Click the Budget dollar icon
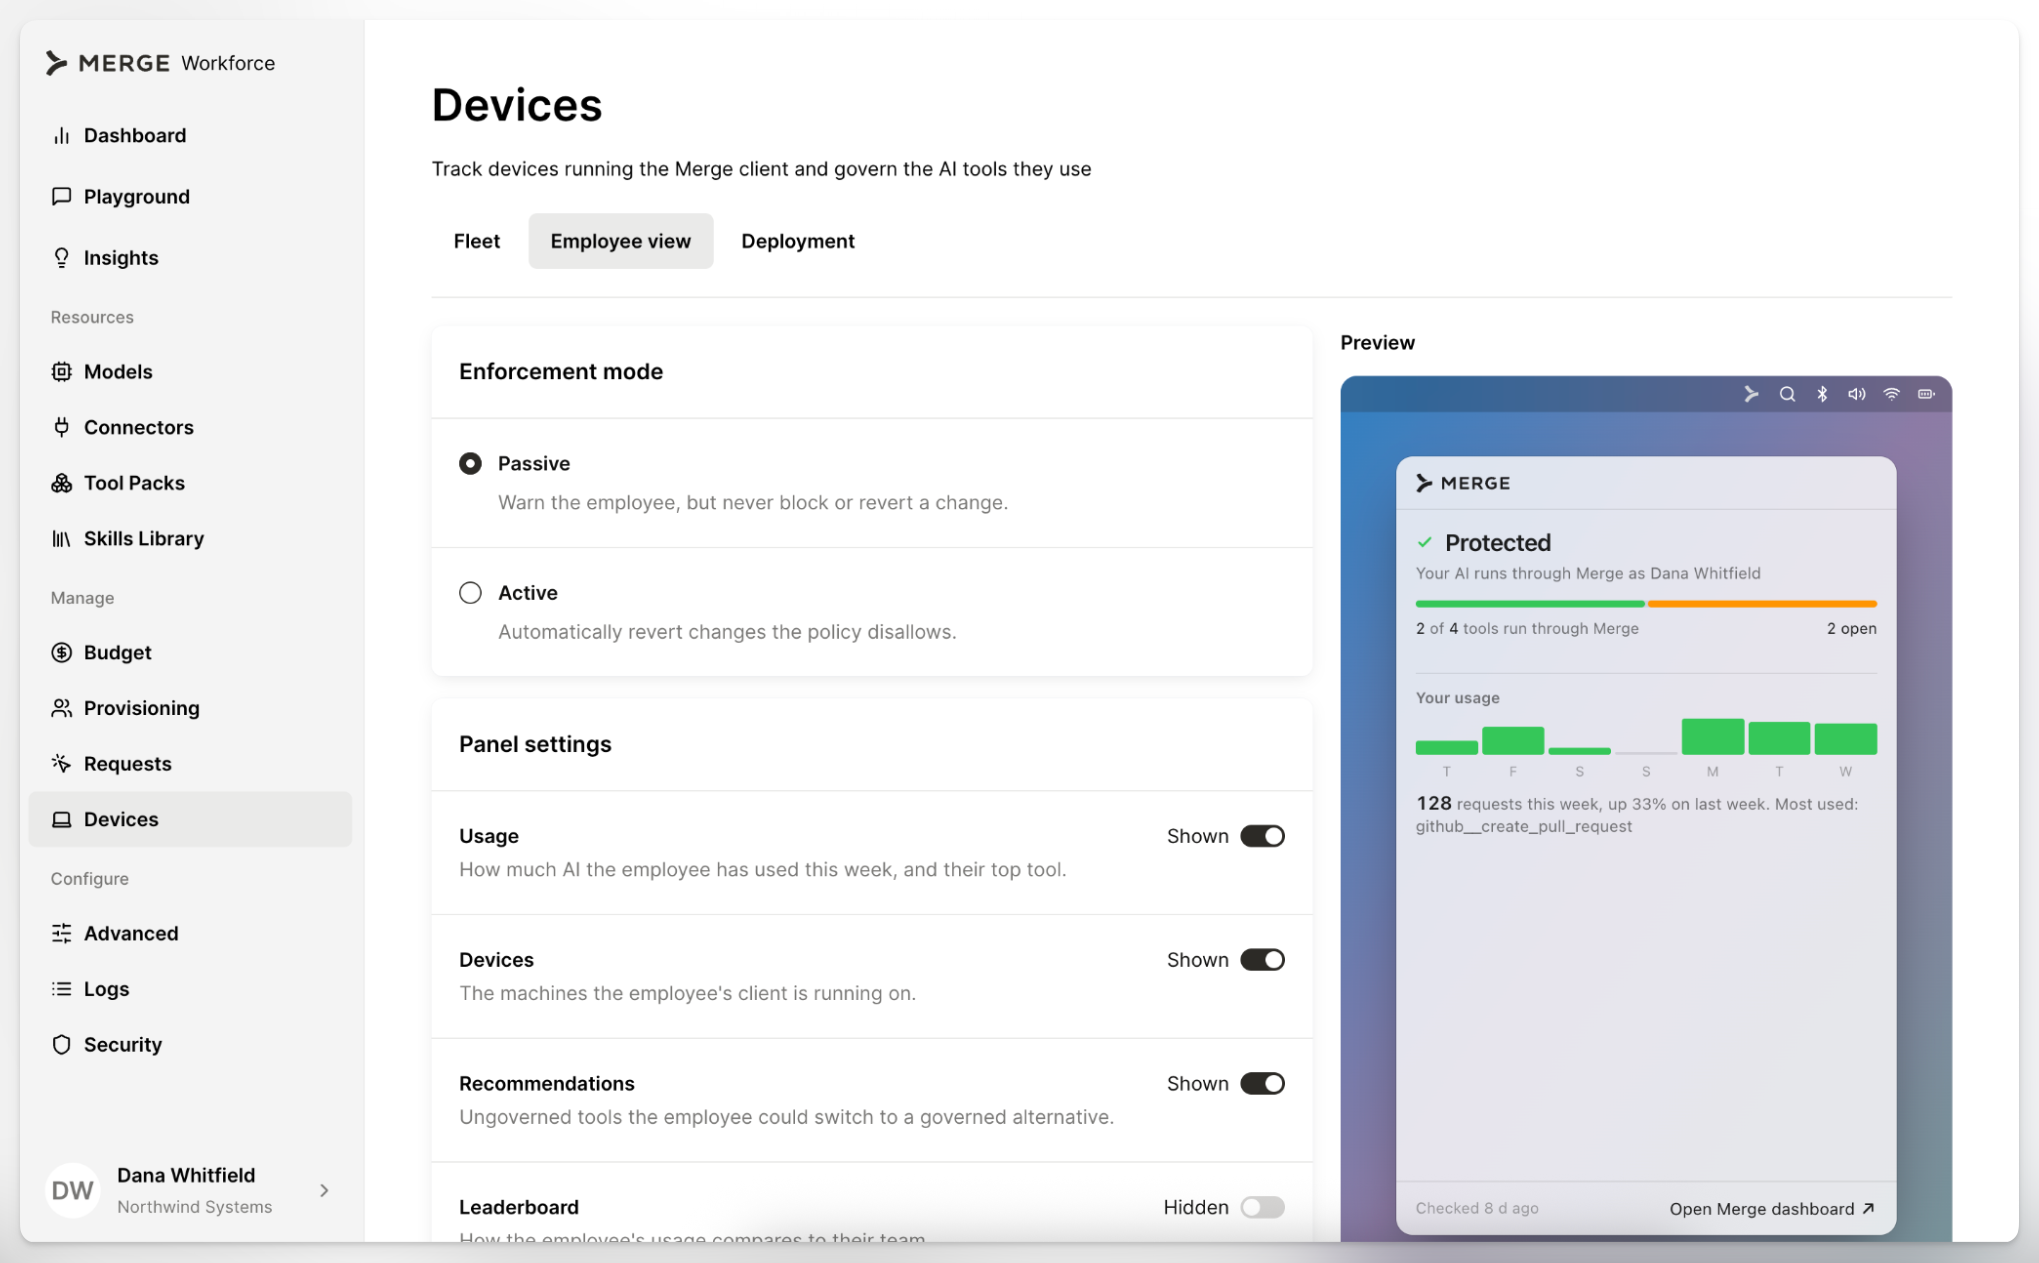The height and width of the screenshot is (1263, 2039). pos(61,652)
